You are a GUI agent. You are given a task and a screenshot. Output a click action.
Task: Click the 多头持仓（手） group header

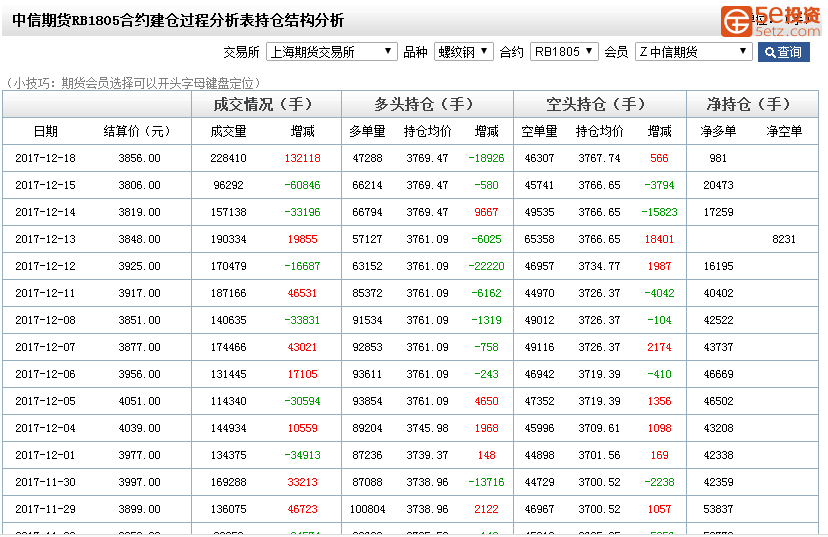[x=427, y=104]
